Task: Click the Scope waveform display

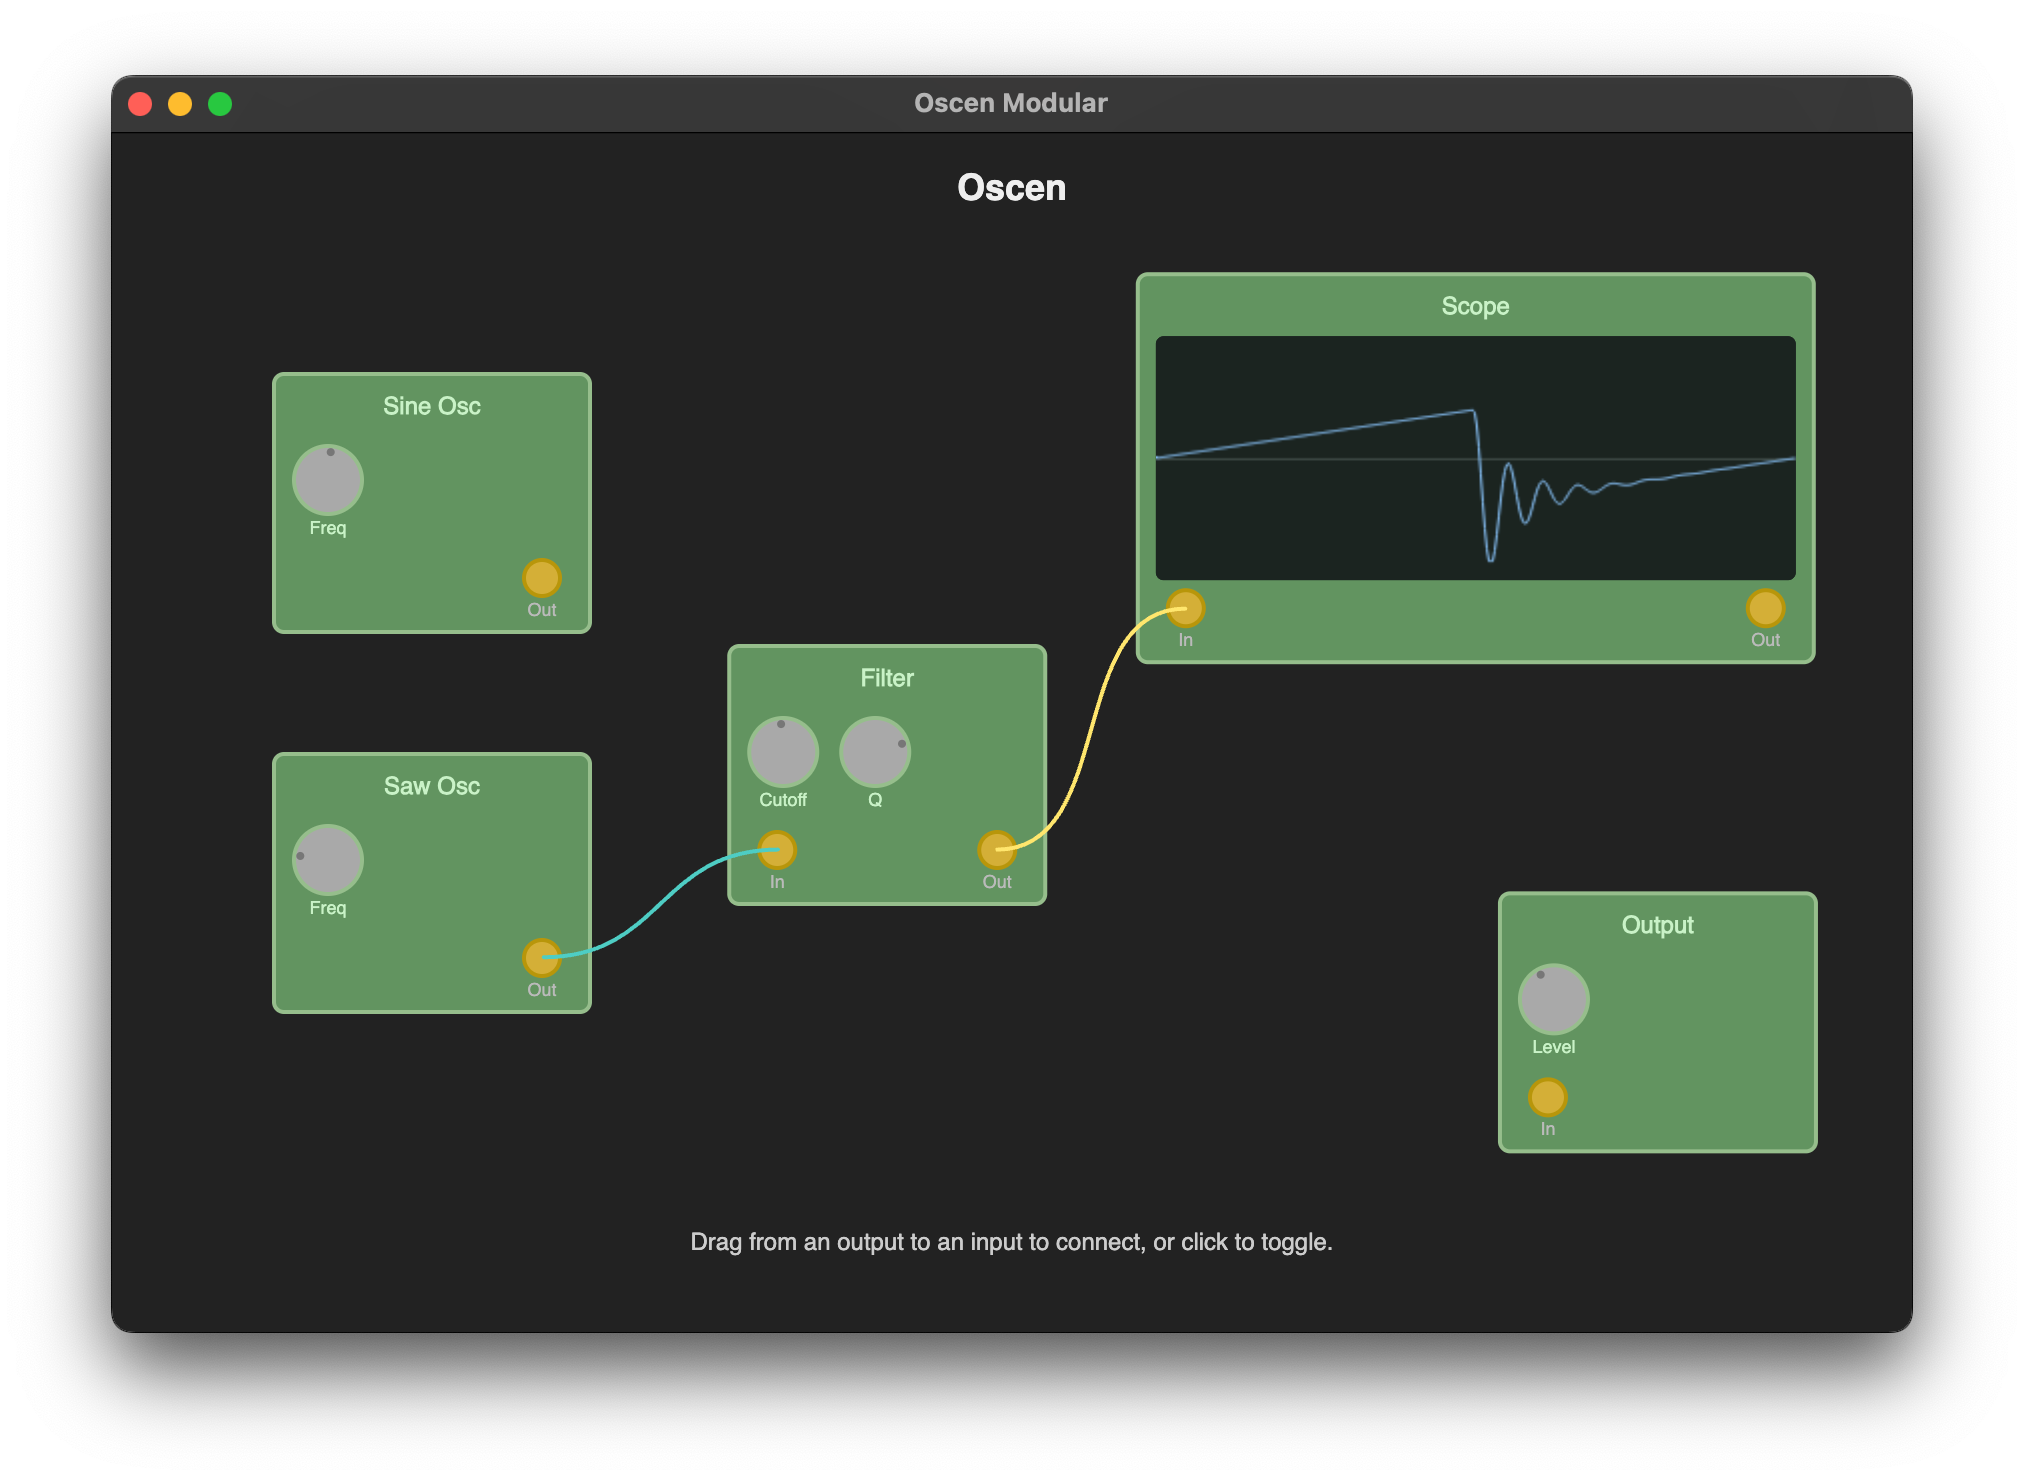Action: point(1475,458)
